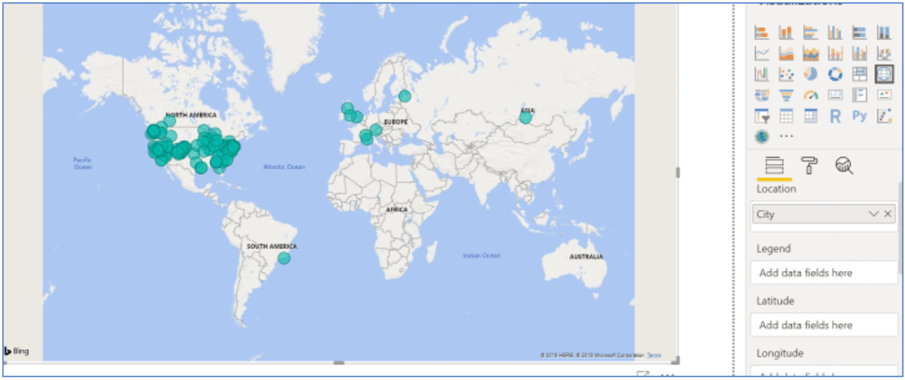
Task: Switch to the Format paint roller tab
Action: 809,166
